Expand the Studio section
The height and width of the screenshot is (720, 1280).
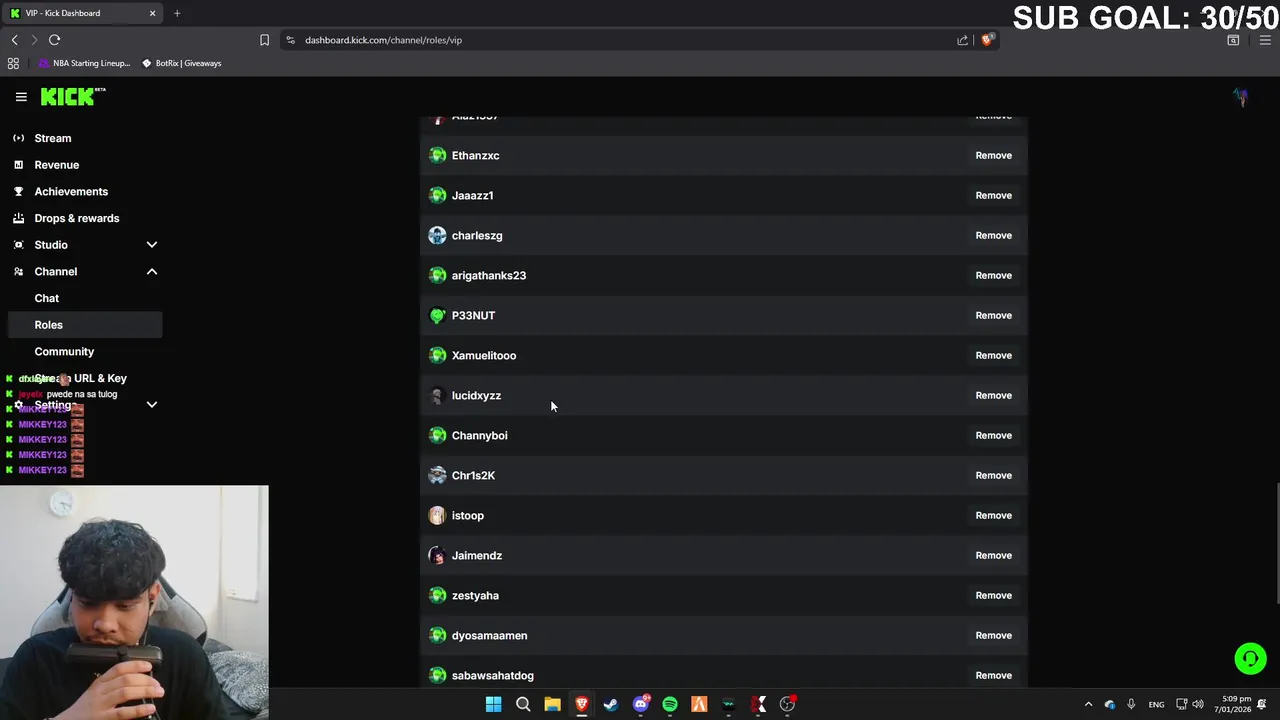point(84,245)
